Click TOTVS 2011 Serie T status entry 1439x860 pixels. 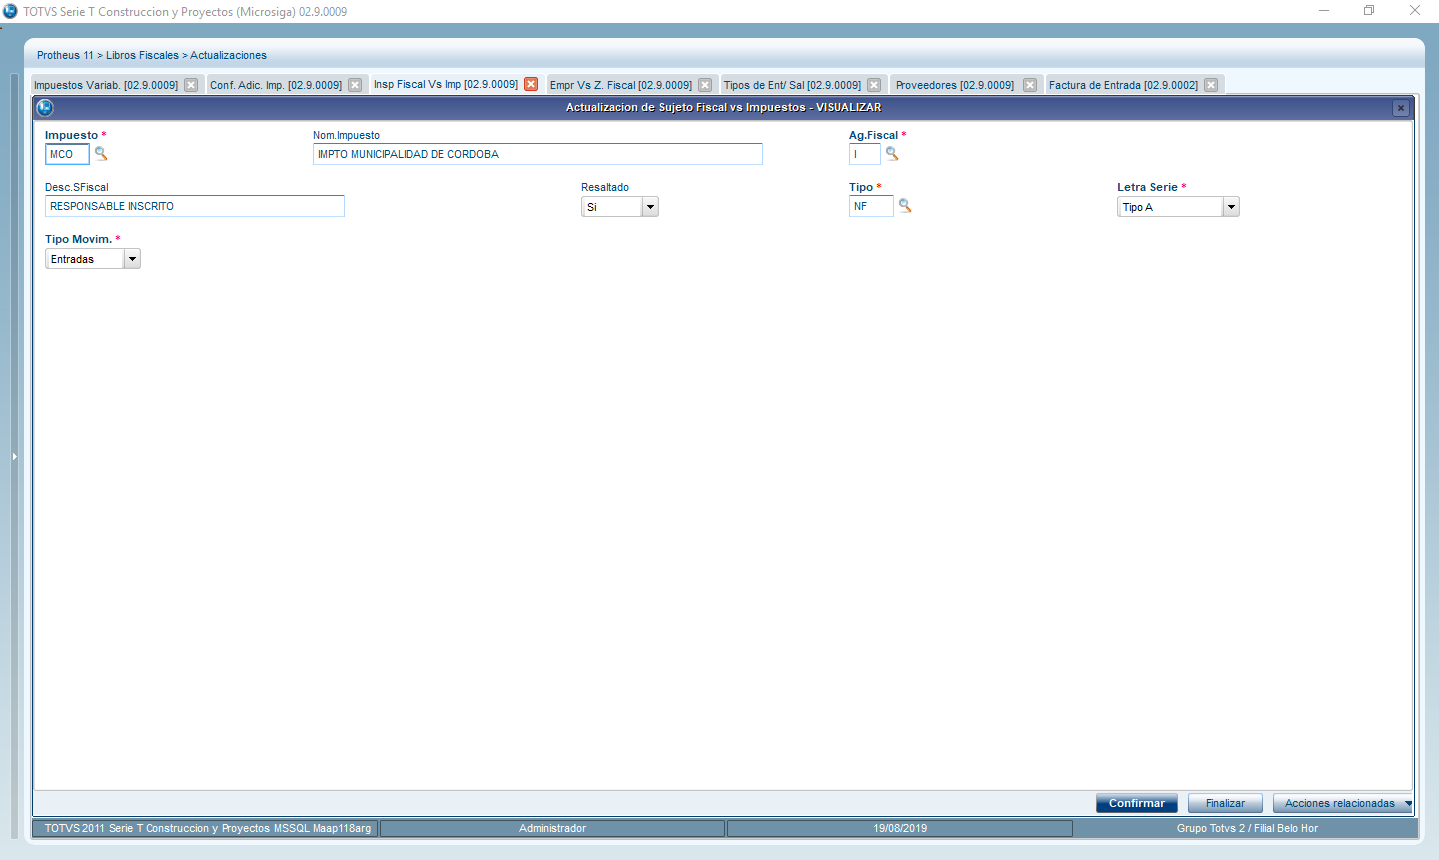[x=207, y=828]
